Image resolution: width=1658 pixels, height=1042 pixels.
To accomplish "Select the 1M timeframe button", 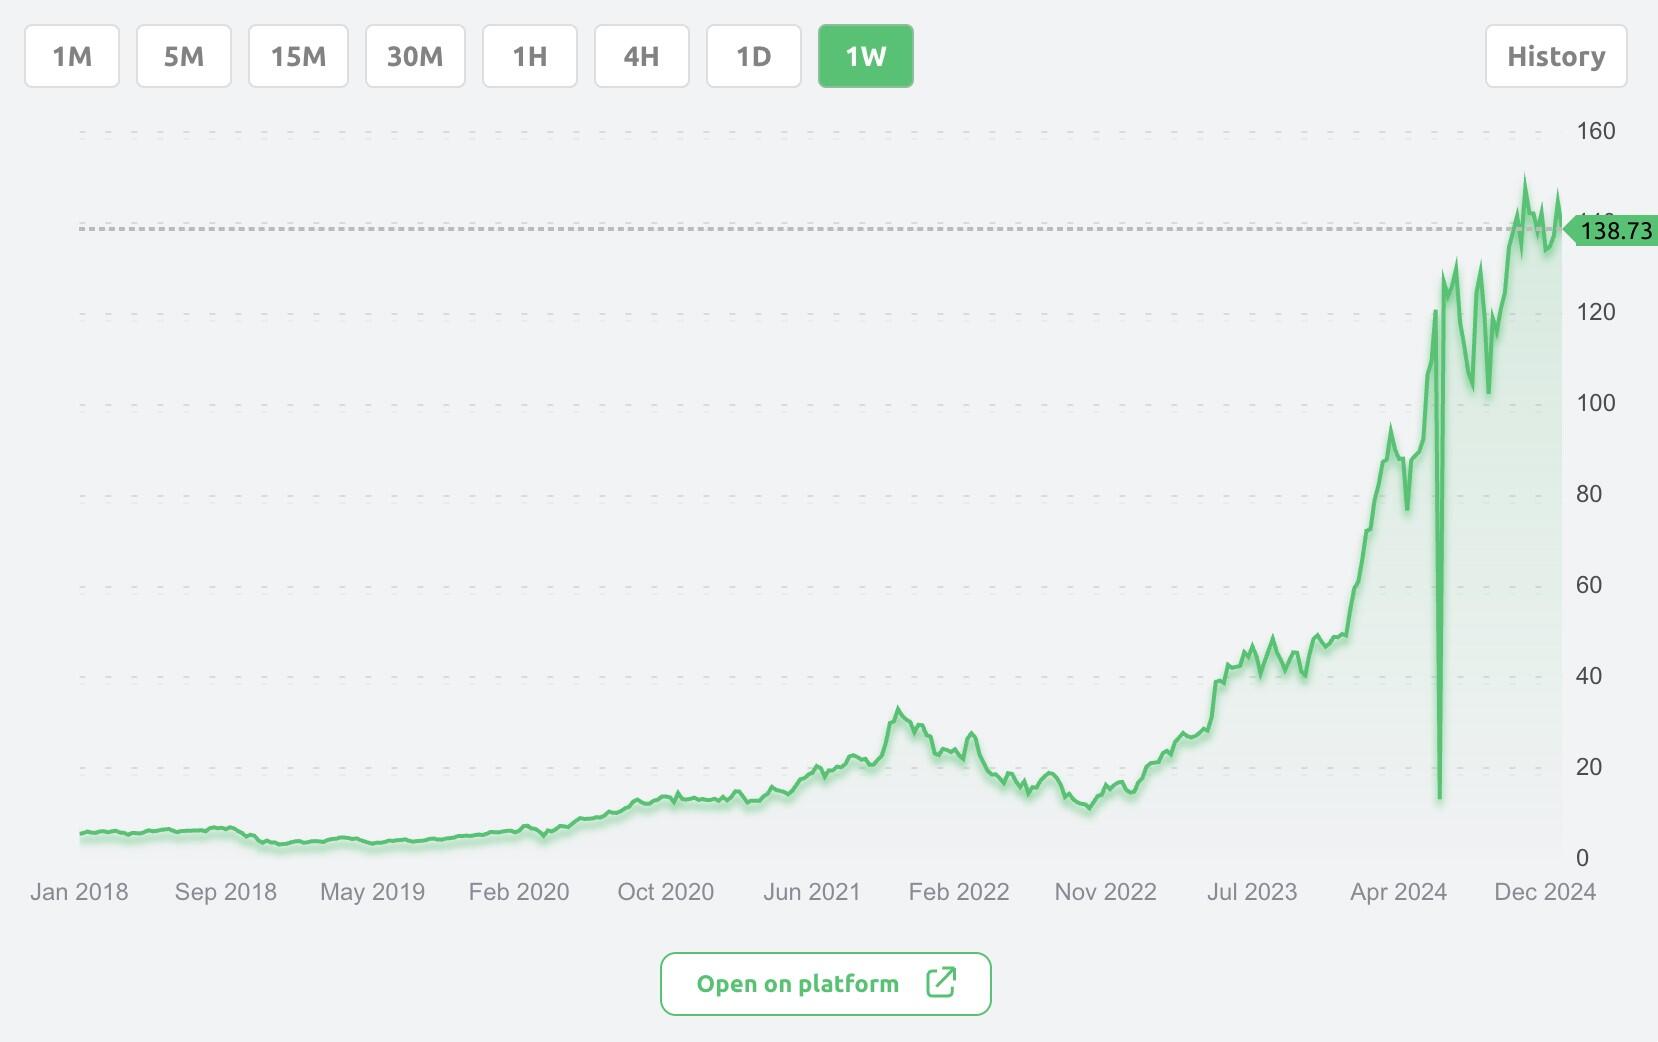I will pos(72,56).
